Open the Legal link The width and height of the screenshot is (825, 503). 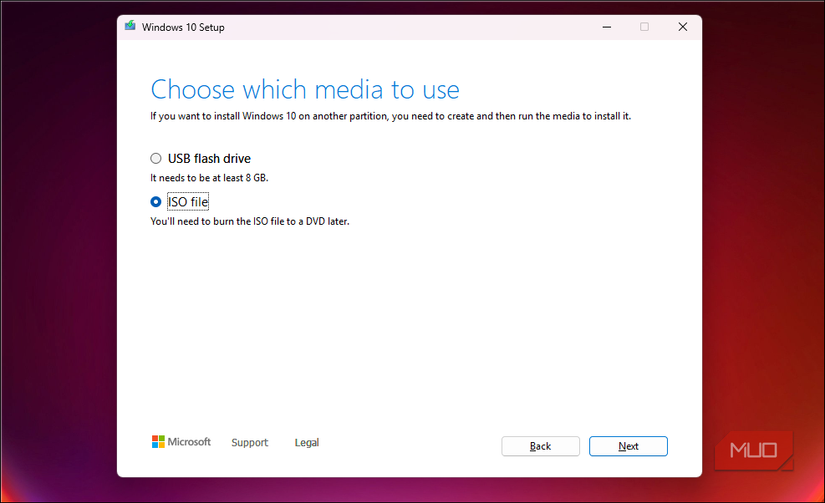[x=307, y=442]
